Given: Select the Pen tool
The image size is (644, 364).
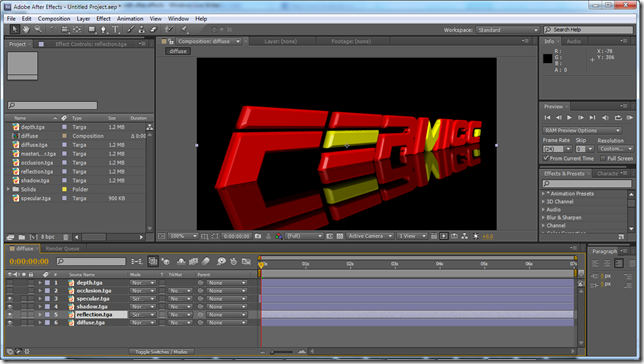Looking at the screenshot, I should coord(104,30).
